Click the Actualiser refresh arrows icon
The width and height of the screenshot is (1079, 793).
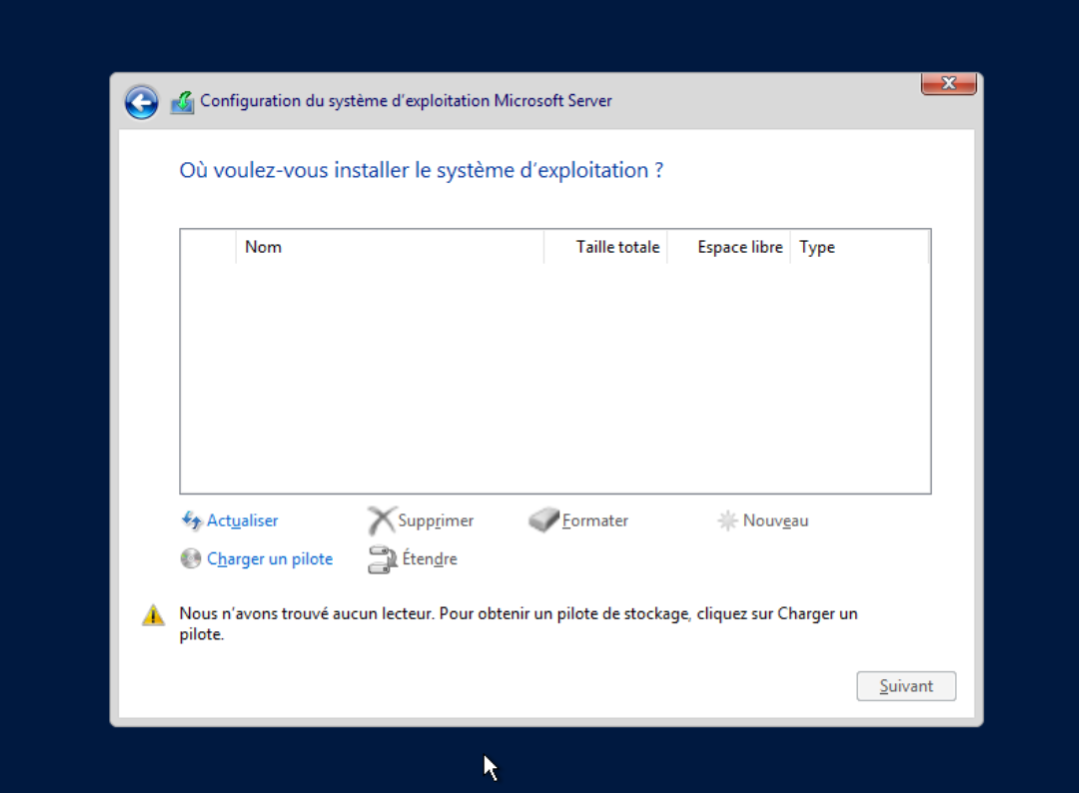point(191,520)
